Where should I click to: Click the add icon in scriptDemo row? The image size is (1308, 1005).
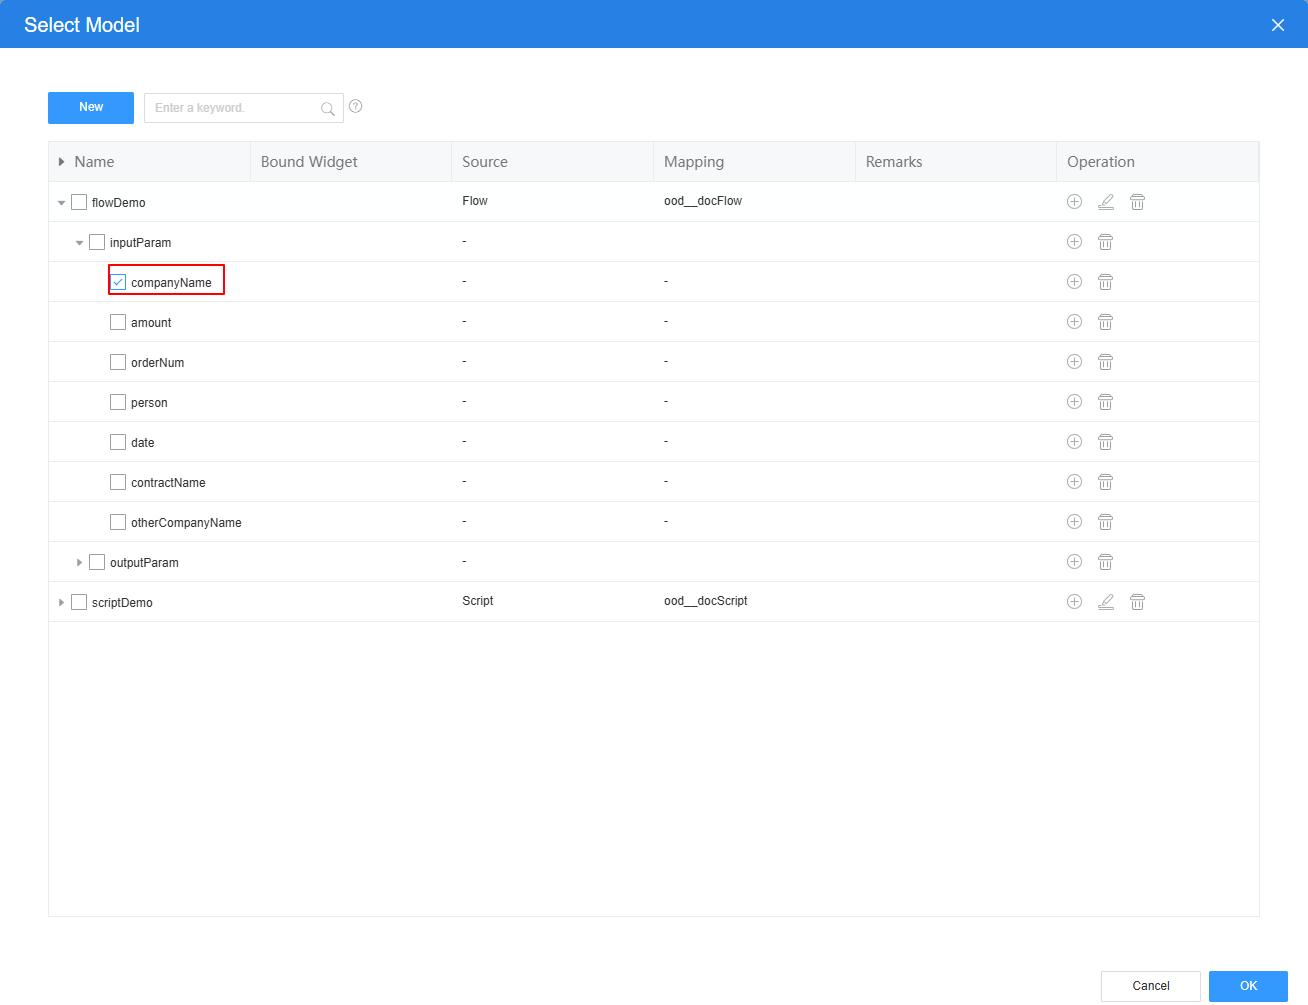[1074, 601]
